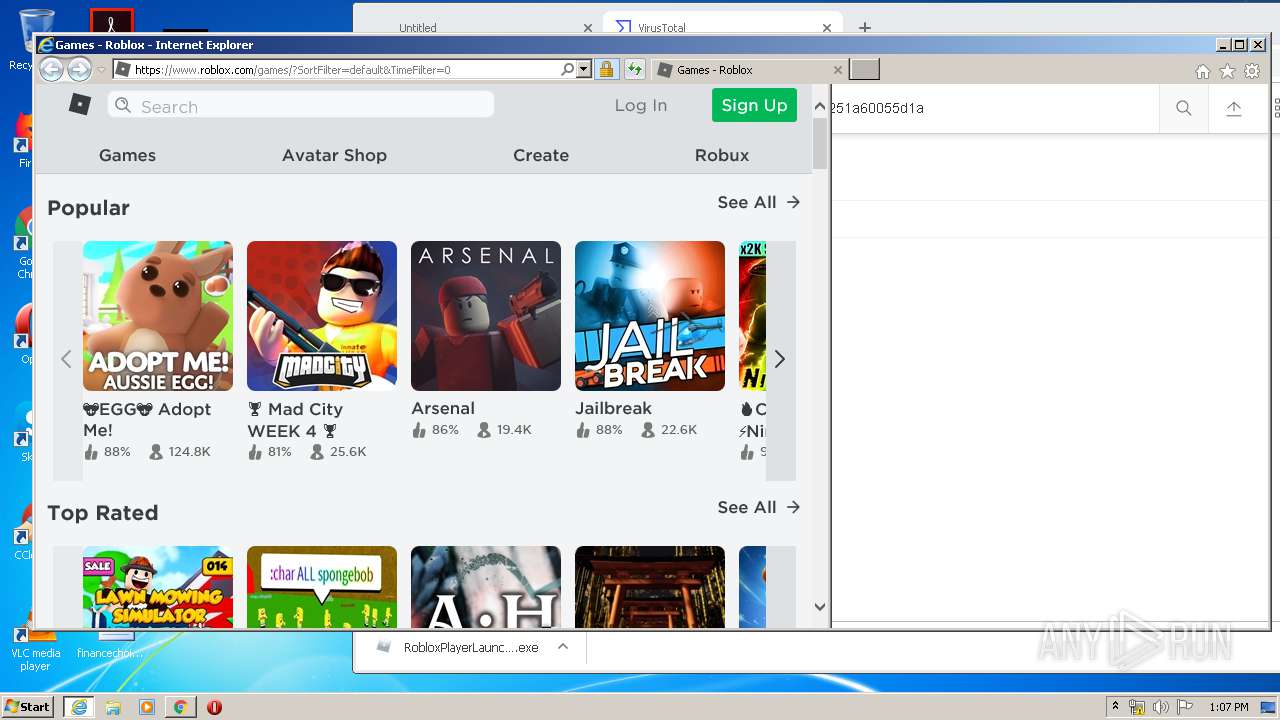Click the Internet Explorer Back button

[51, 69]
